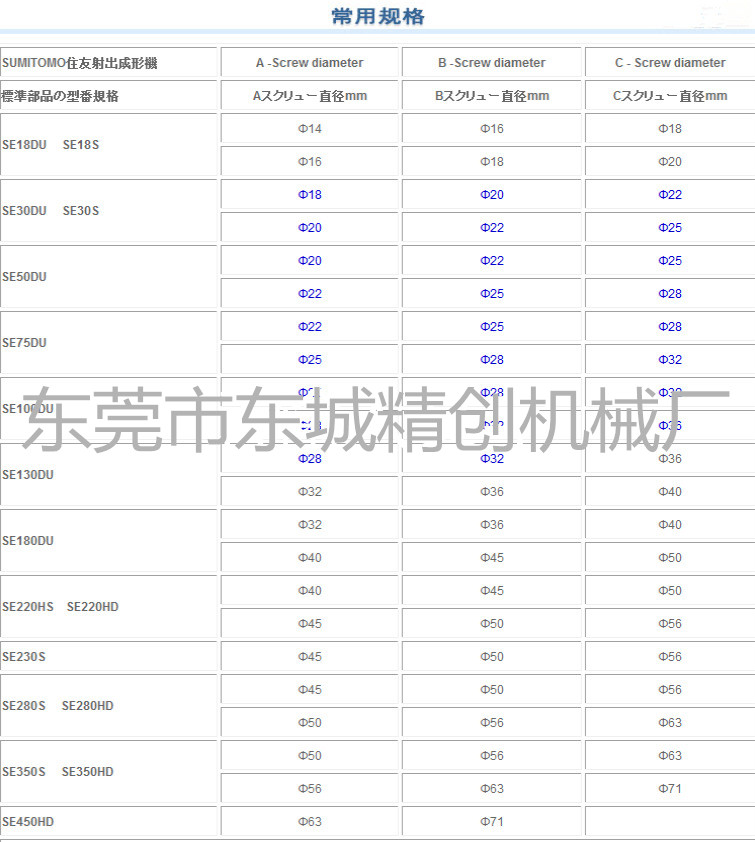Click the SE280HD model label
This screenshot has height=842, width=755.
pos(88,706)
